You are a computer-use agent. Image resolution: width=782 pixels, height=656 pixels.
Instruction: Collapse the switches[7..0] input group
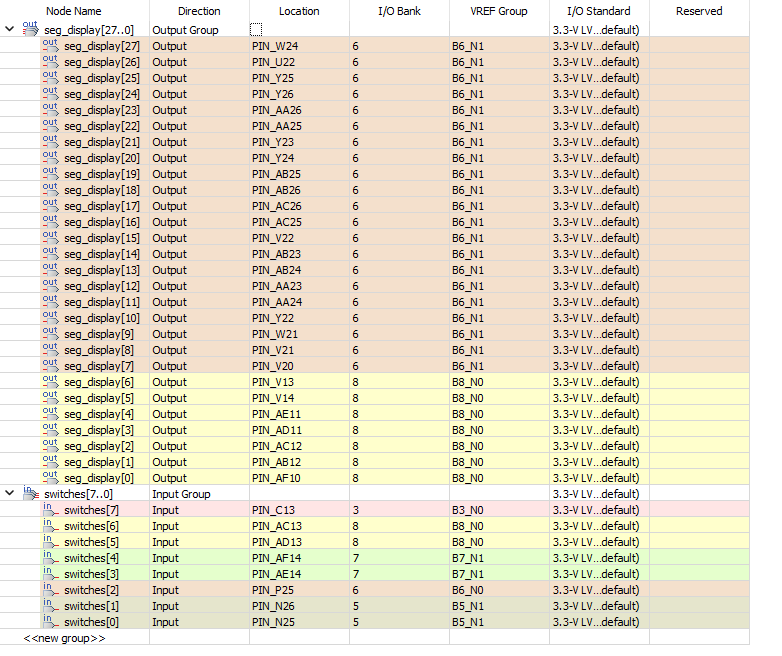point(10,494)
